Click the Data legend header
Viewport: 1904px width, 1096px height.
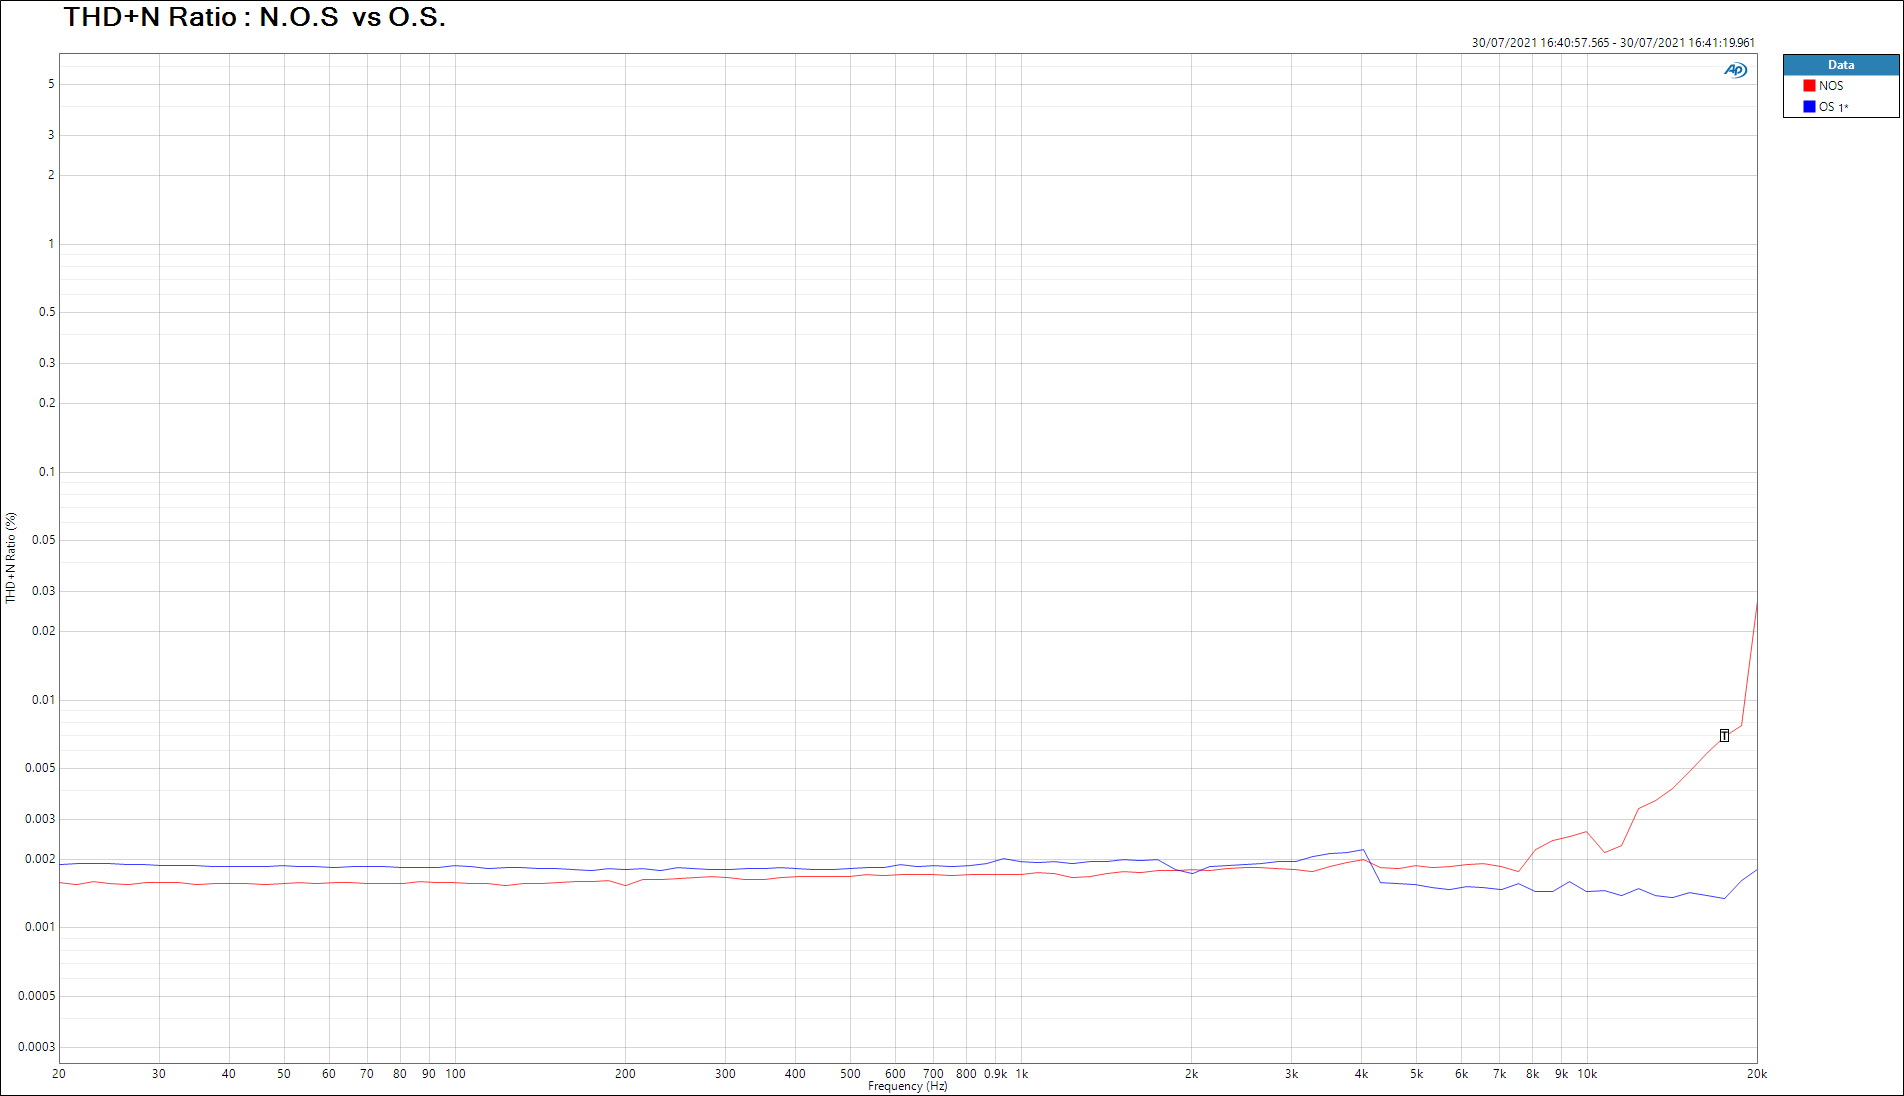(1840, 65)
